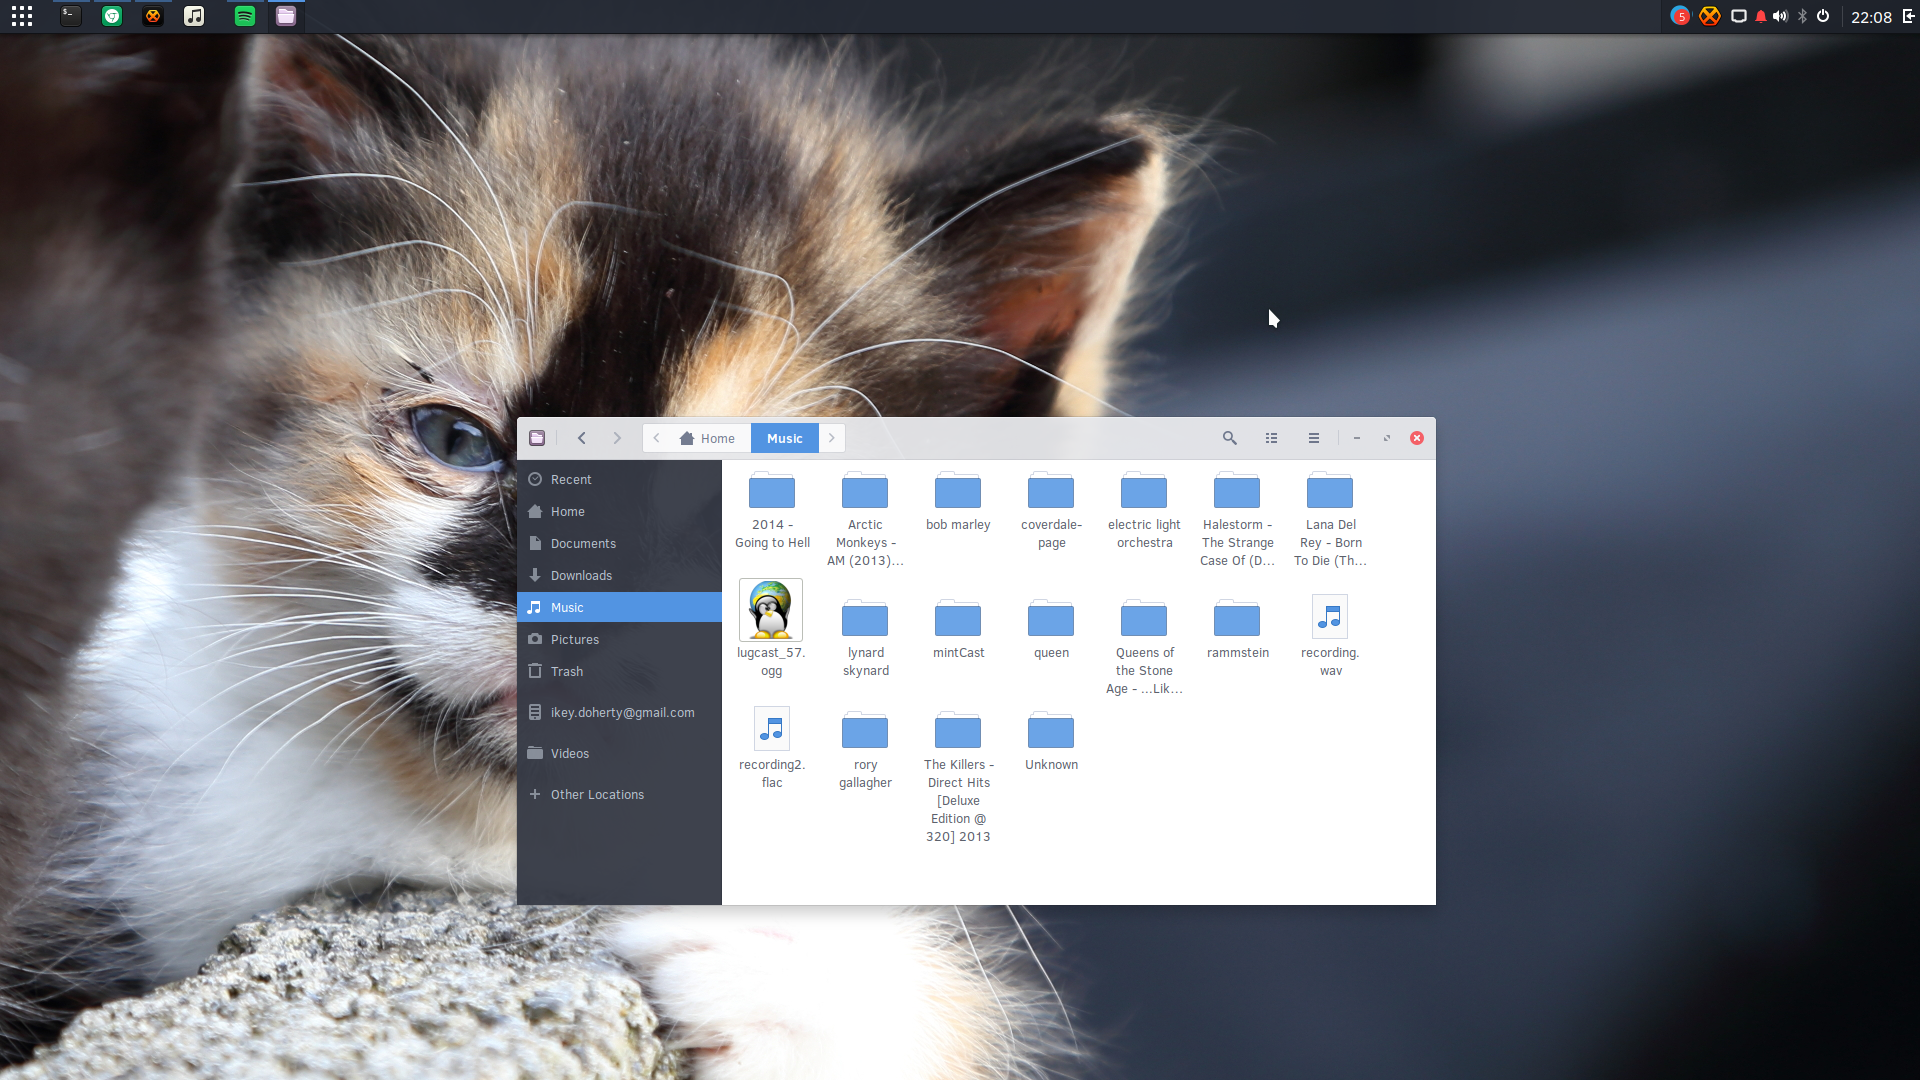Click the log out icon next to the clock
Viewport: 1920px width, 1080px height.
pos(1908,16)
